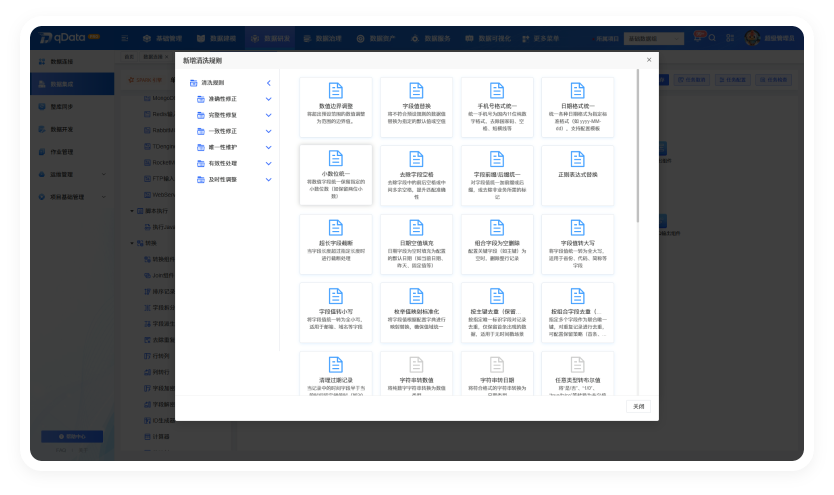Viewport: 834px width, 495px height.
Task: Expand the 完整性修复 category
Action: (269, 115)
